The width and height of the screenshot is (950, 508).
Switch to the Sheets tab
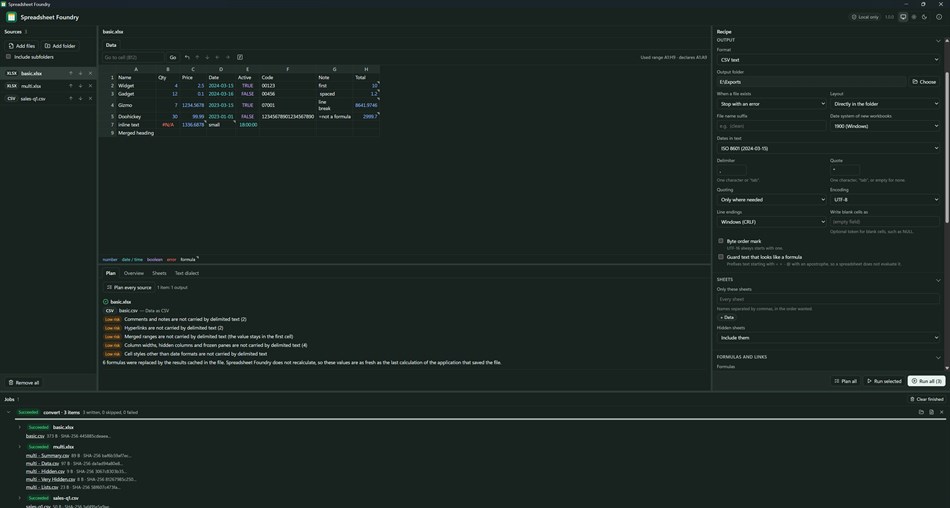point(159,273)
